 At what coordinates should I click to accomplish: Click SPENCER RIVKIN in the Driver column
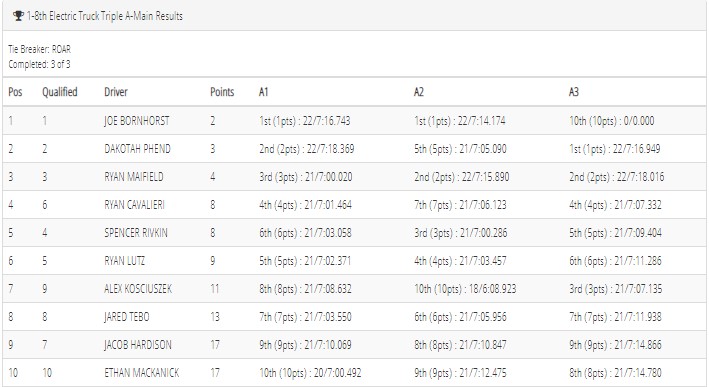pos(136,233)
